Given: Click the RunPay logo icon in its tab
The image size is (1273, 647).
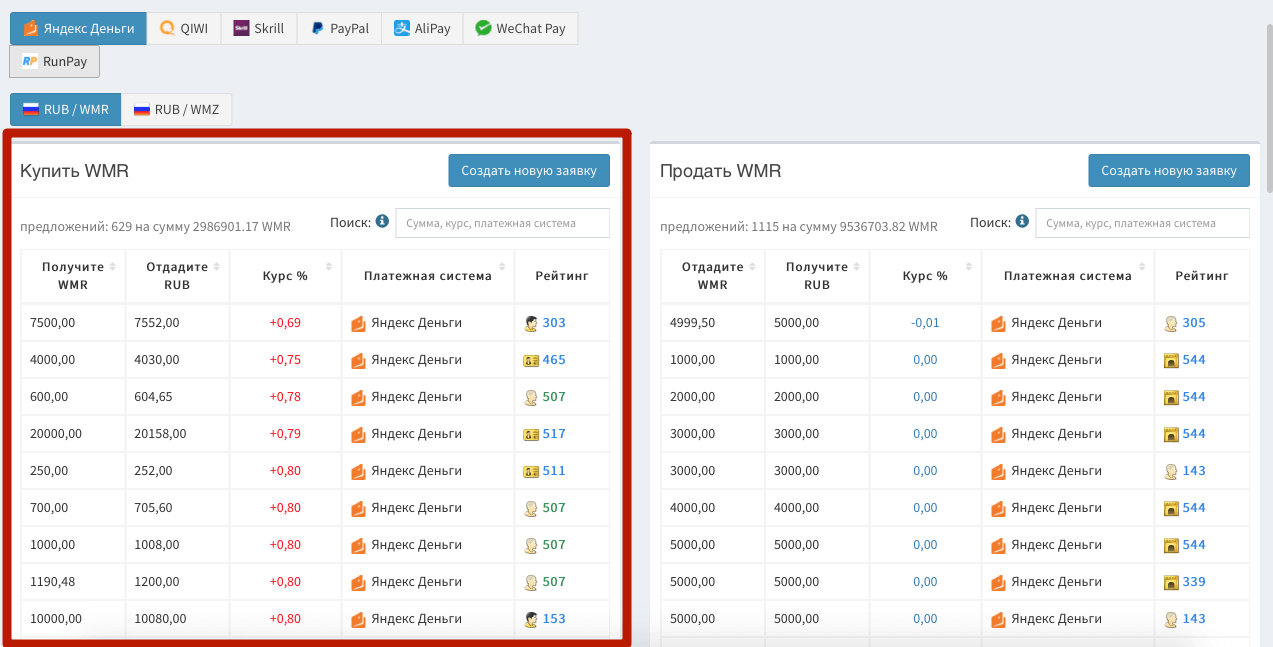Looking at the screenshot, I should pos(30,61).
